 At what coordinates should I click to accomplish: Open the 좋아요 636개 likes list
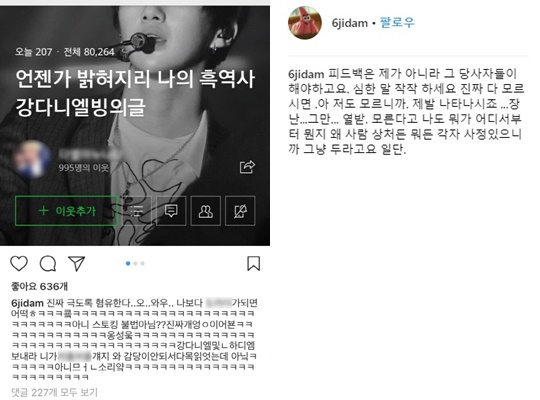39,286
